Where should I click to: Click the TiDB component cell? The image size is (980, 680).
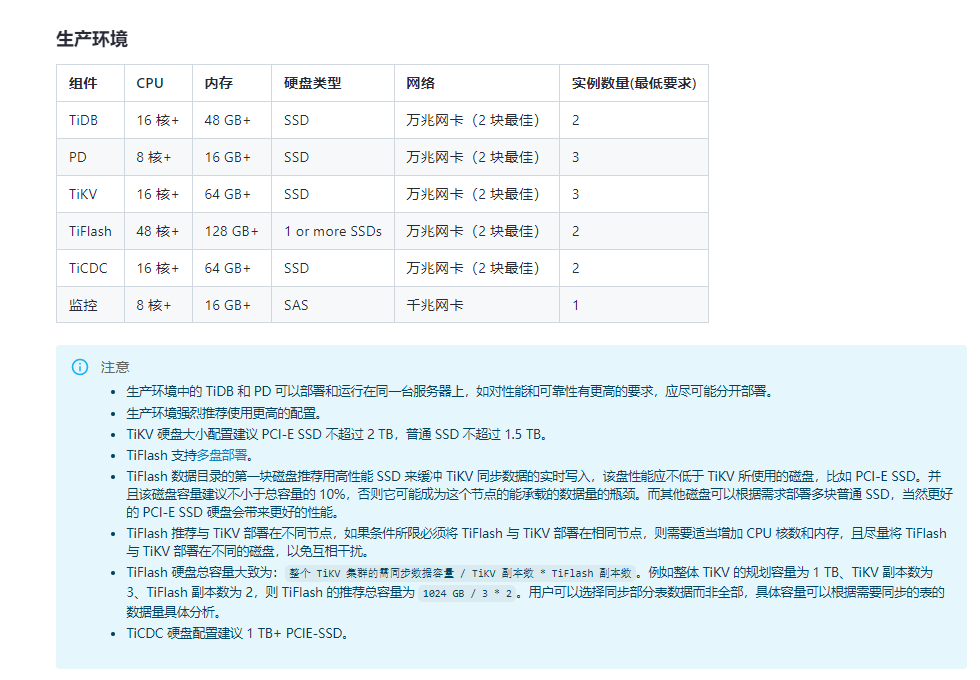91,120
